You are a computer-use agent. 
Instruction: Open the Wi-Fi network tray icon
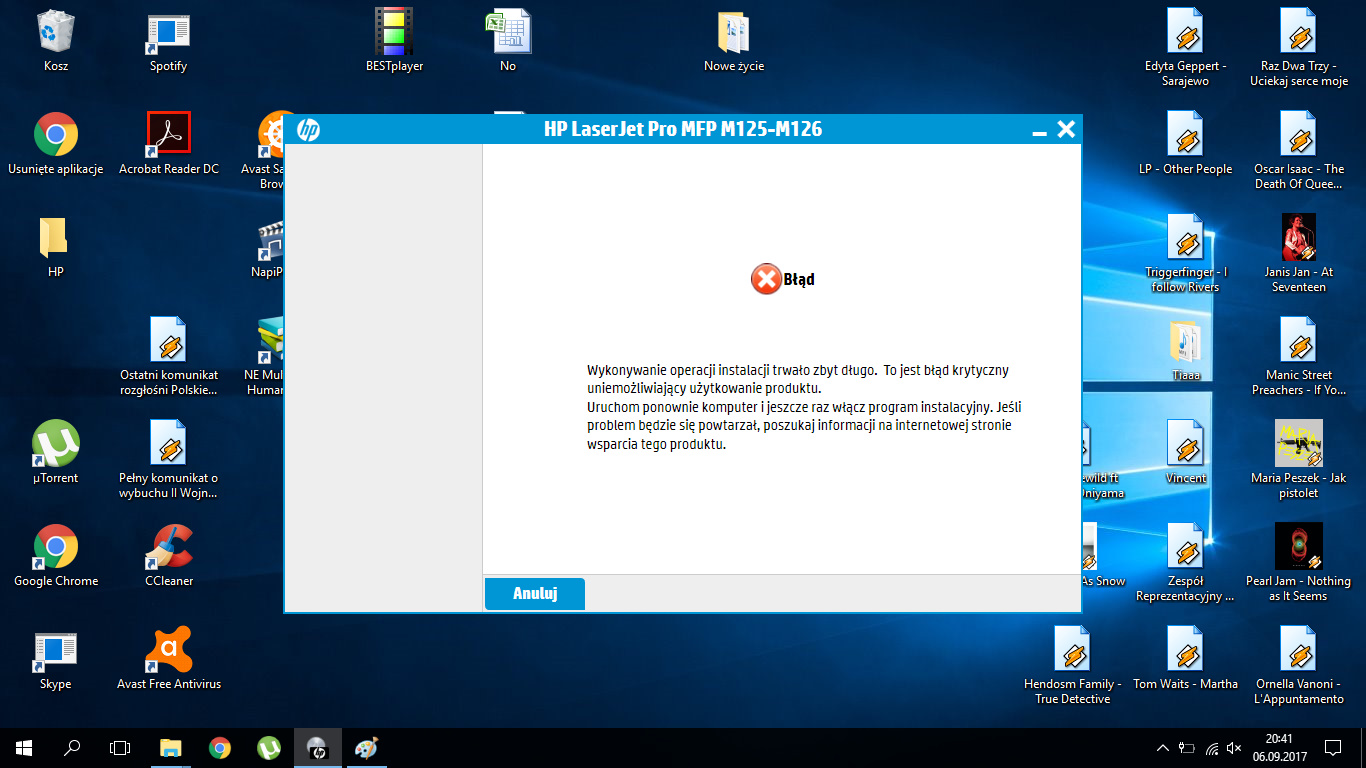(1212, 747)
